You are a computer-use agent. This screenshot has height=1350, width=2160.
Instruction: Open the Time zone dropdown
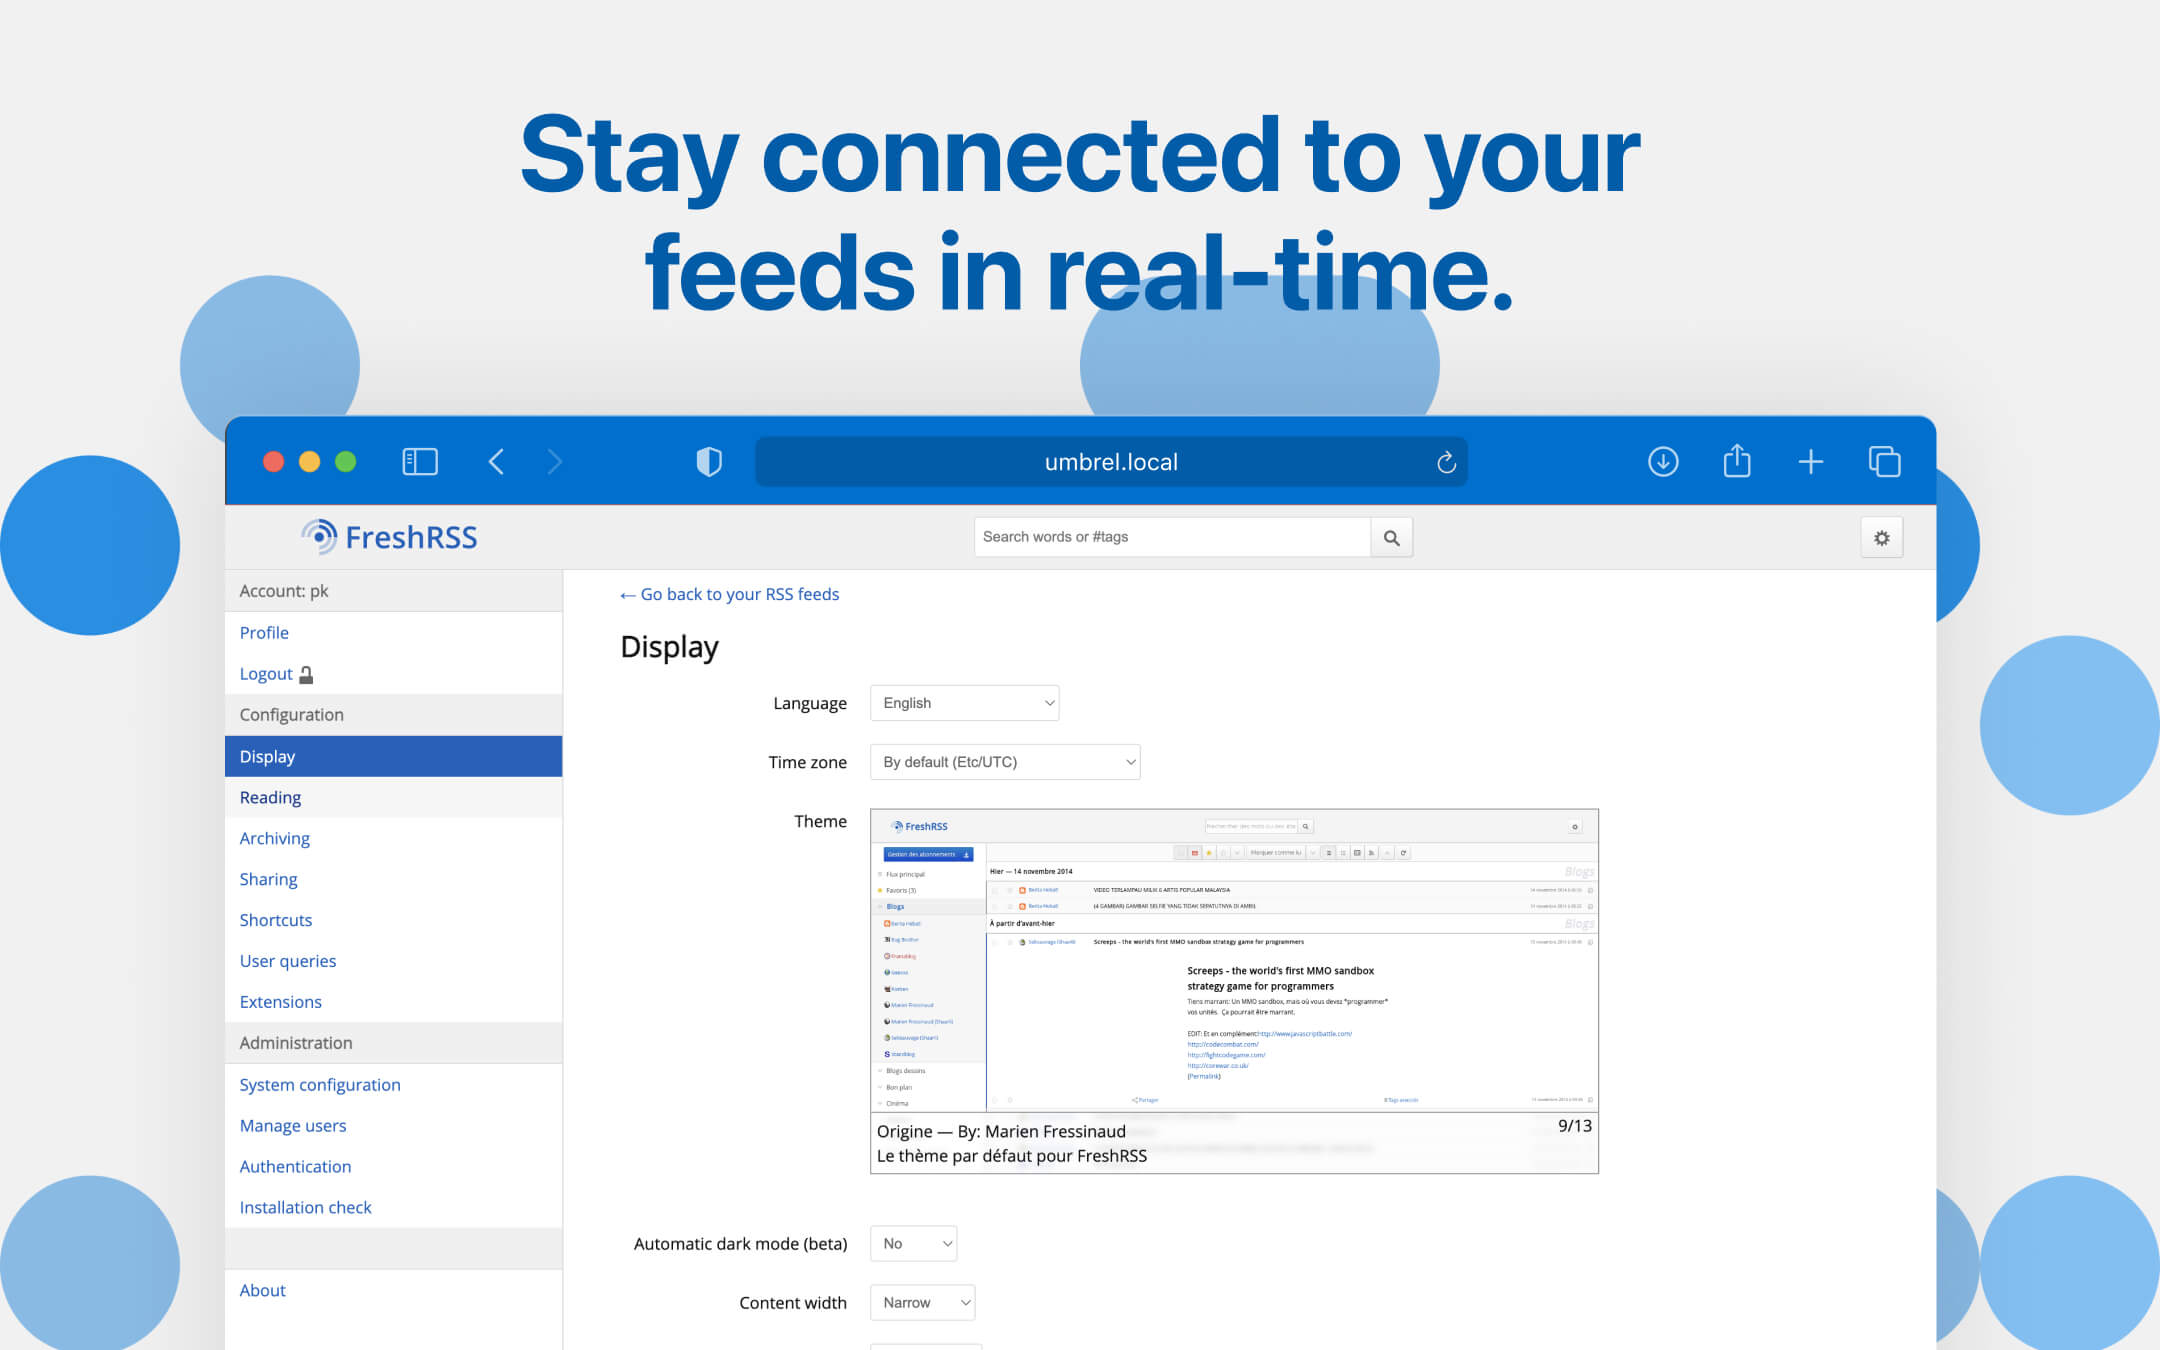click(1004, 761)
